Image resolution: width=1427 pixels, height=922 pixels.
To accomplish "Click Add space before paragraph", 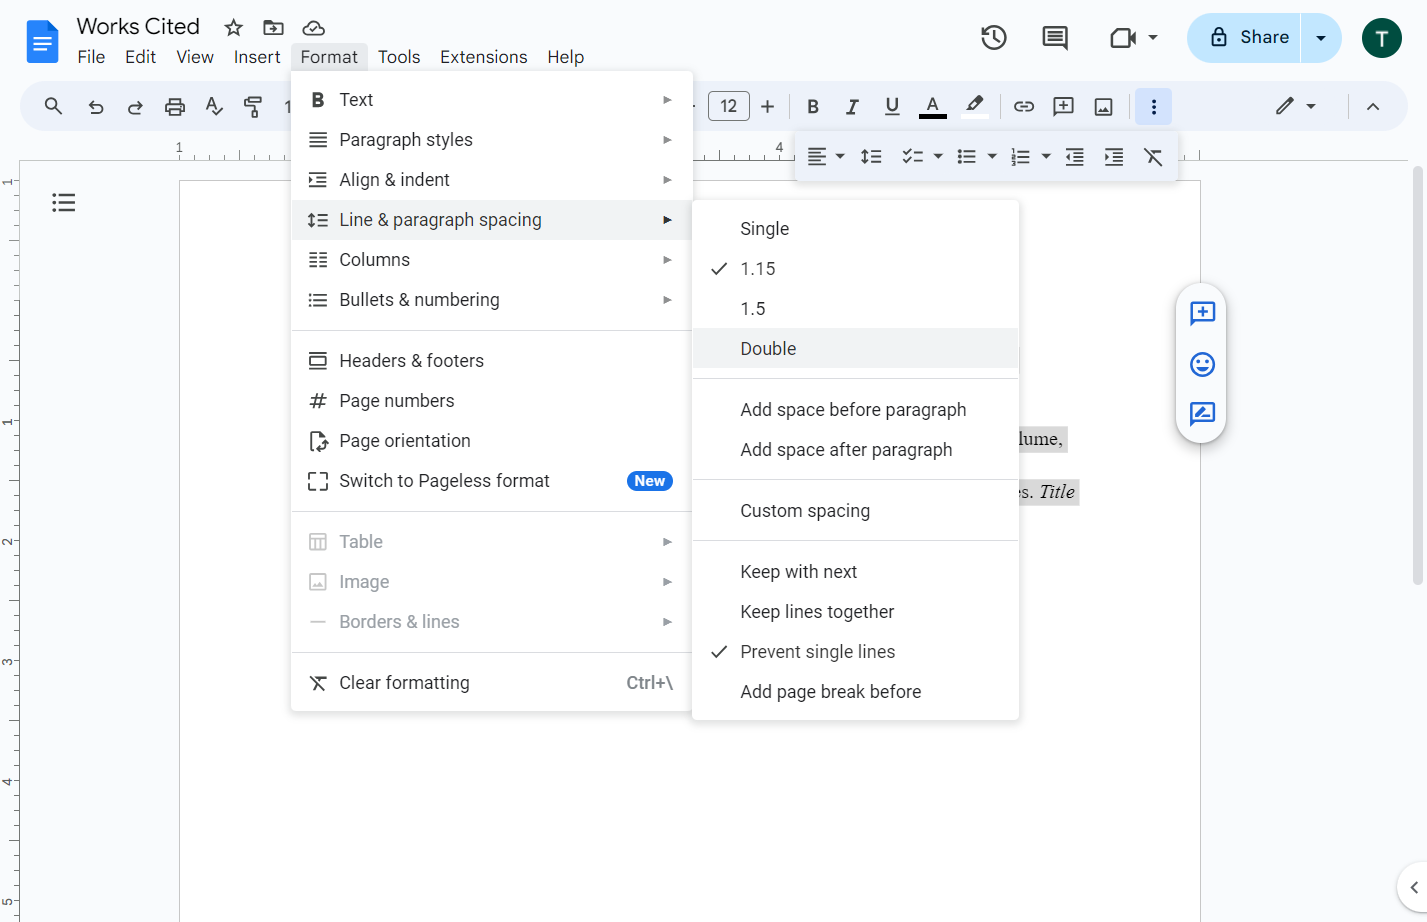I will [x=856, y=409].
